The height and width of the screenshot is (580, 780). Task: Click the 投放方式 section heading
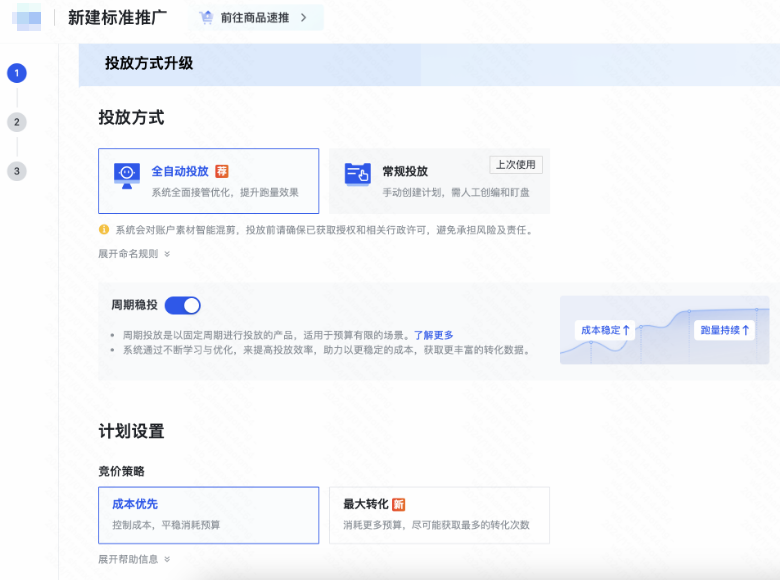(x=131, y=117)
